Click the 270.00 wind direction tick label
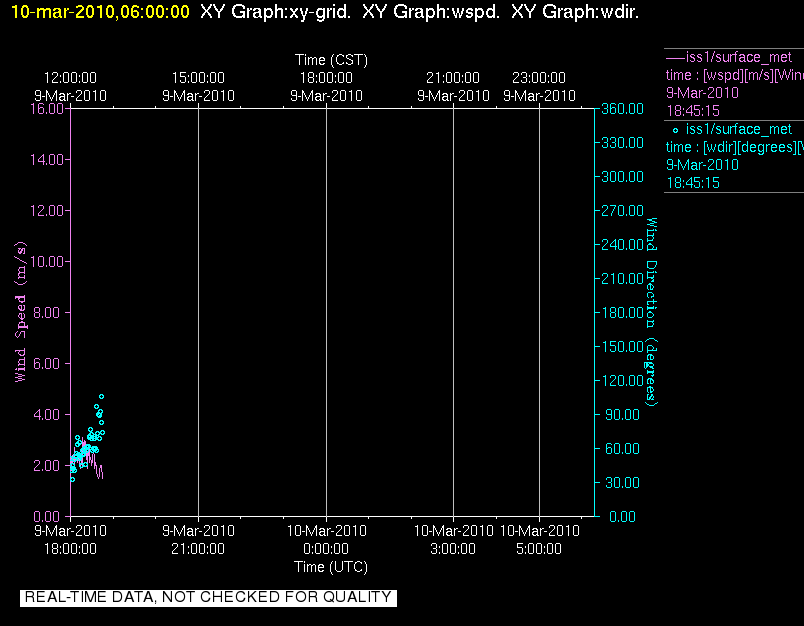804x626 pixels. pyautogui.click(x=622, y=211)
